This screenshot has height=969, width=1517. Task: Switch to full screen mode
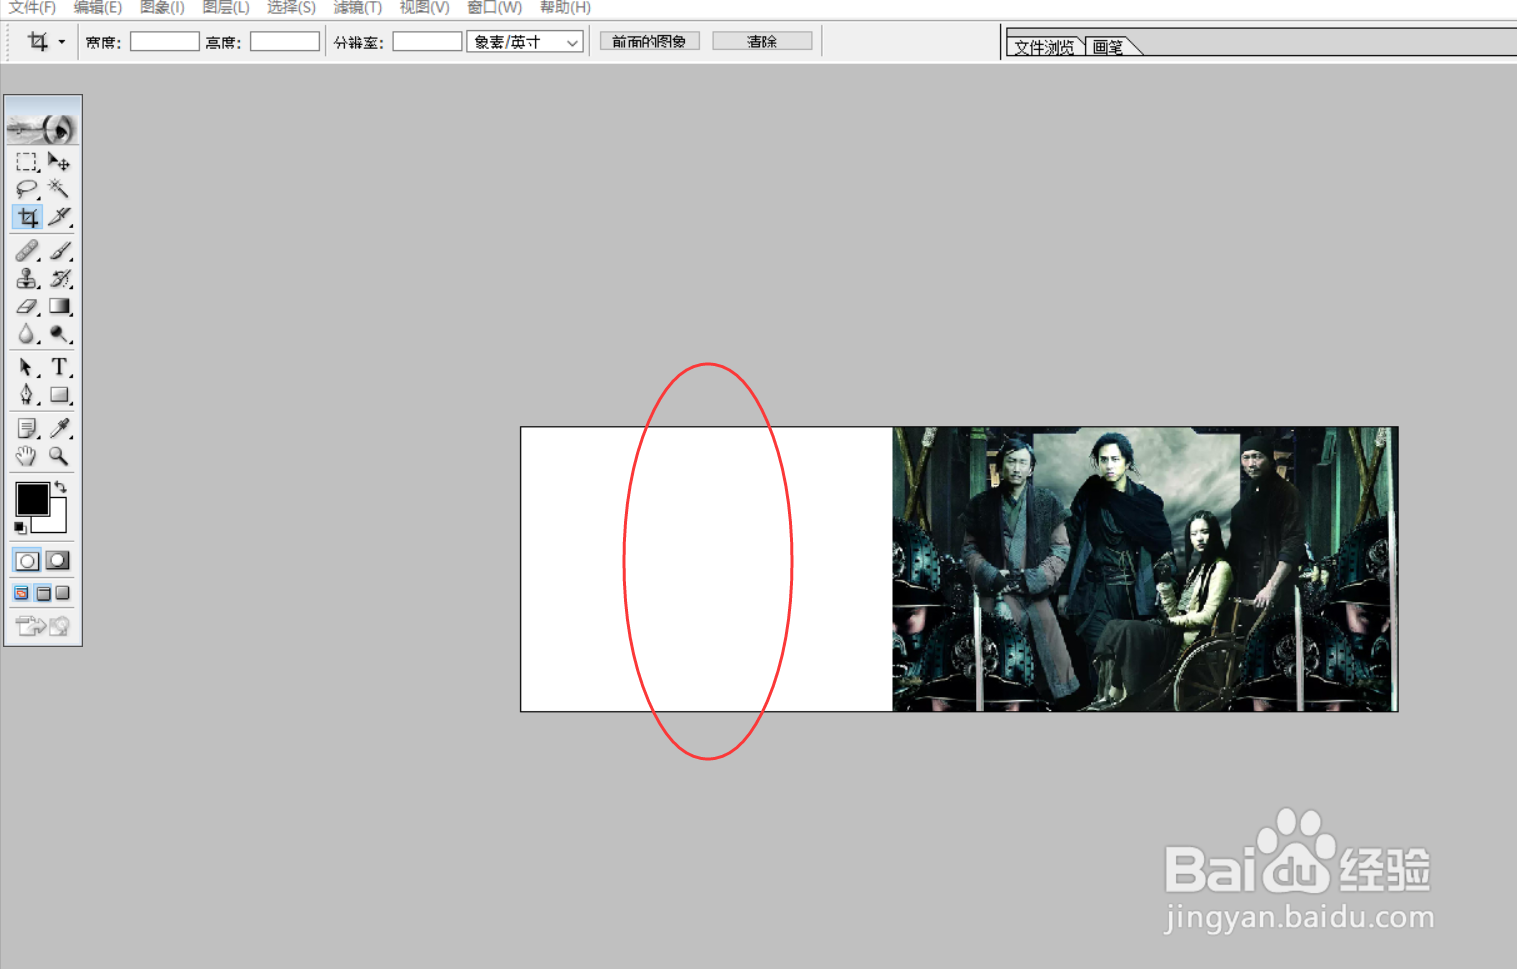tap(63, 593)
